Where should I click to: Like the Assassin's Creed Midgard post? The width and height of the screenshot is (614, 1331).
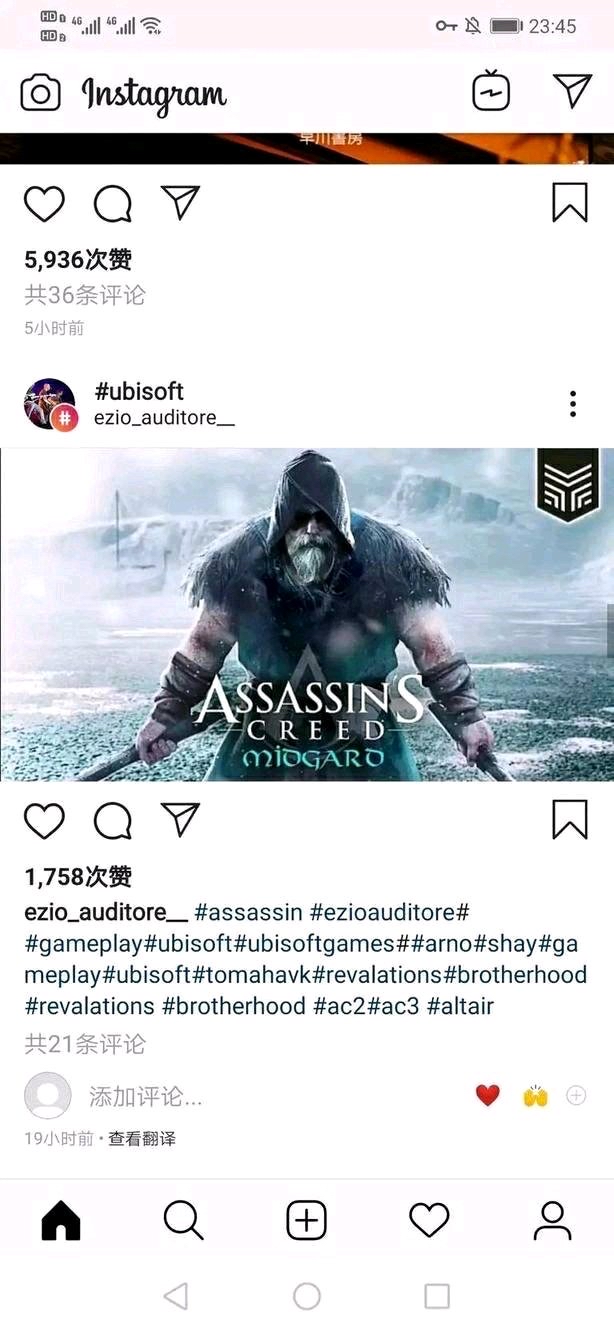[44, 821]
